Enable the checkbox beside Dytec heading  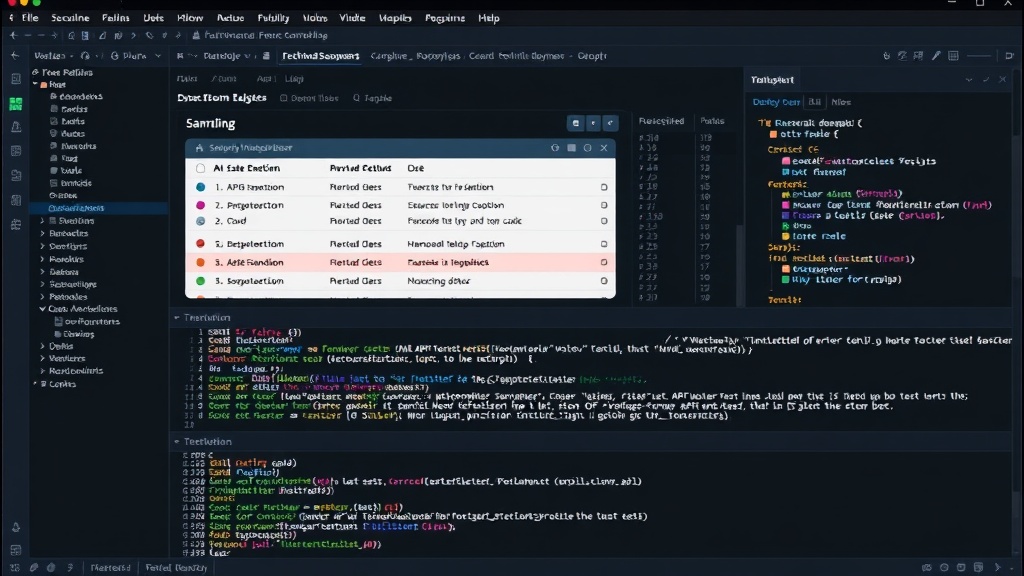tap(283, 99)
